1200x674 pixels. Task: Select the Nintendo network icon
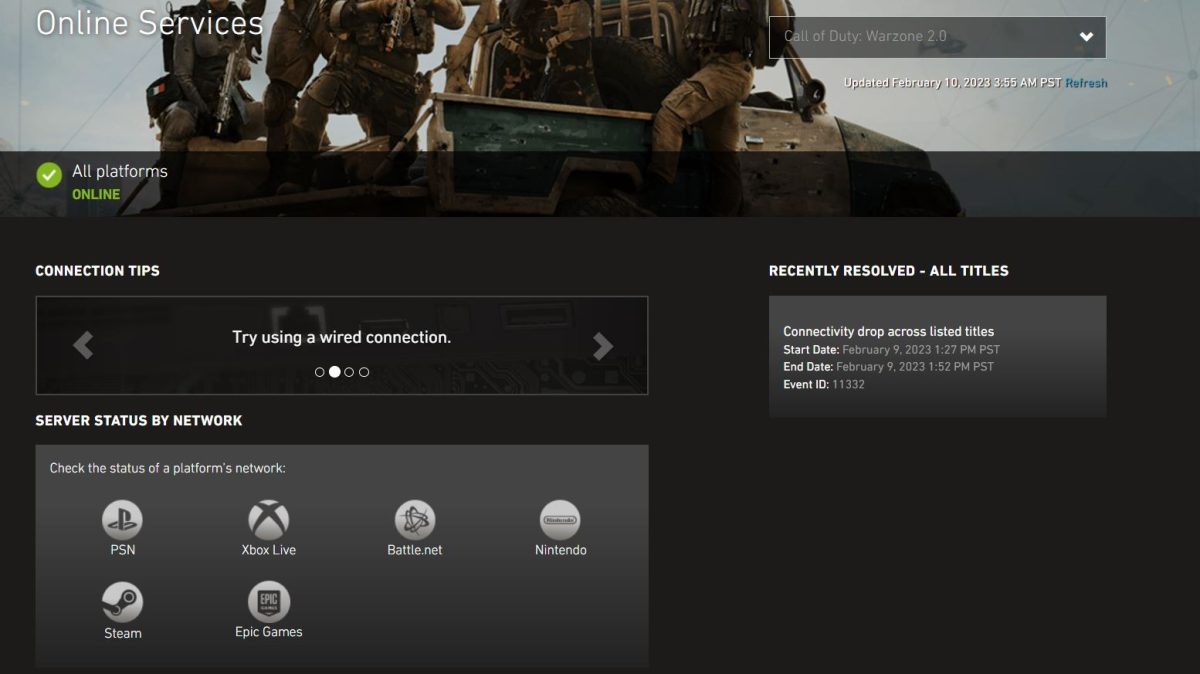pyautogui.click(x=560, y=520)
